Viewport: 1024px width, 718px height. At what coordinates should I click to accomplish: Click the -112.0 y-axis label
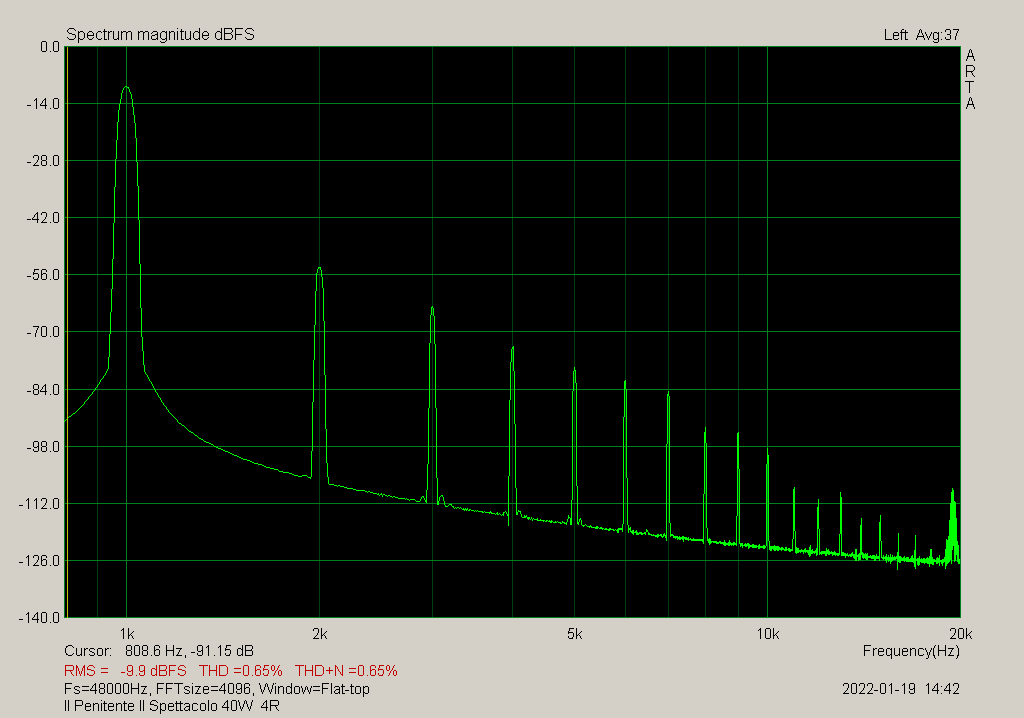click(x=40, y=504)
